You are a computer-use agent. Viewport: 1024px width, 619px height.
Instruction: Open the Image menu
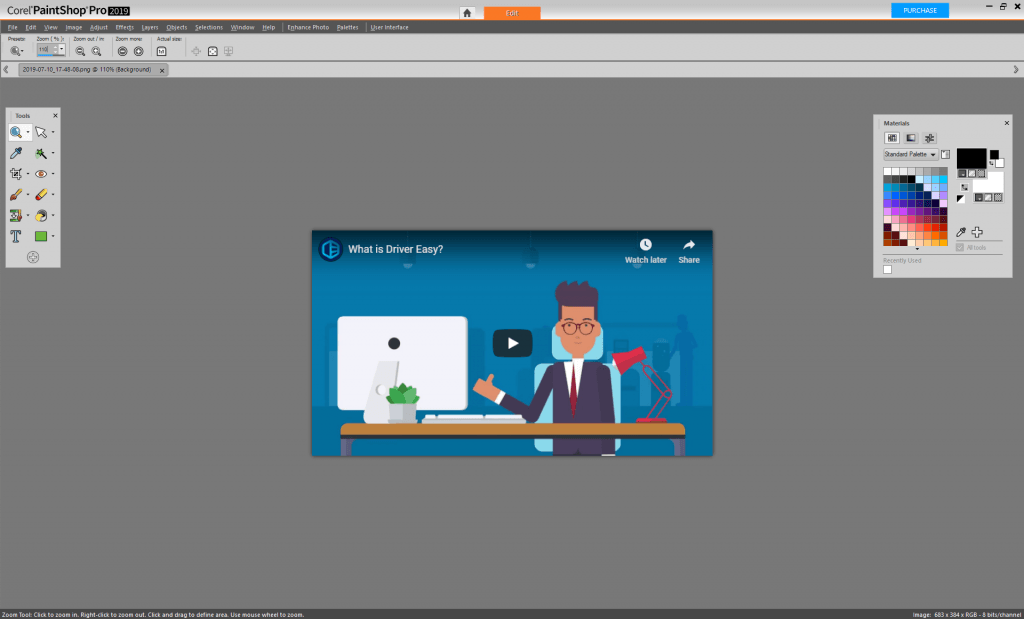tap(74, 27)
